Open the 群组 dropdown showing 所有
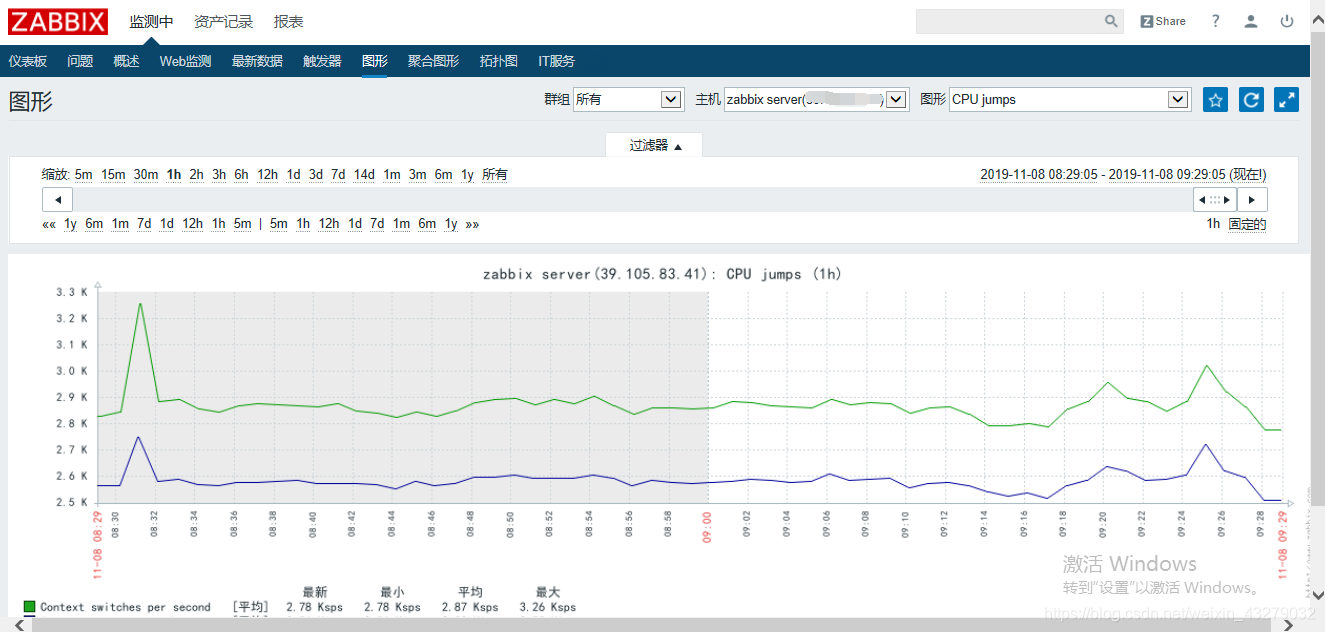 628,99
